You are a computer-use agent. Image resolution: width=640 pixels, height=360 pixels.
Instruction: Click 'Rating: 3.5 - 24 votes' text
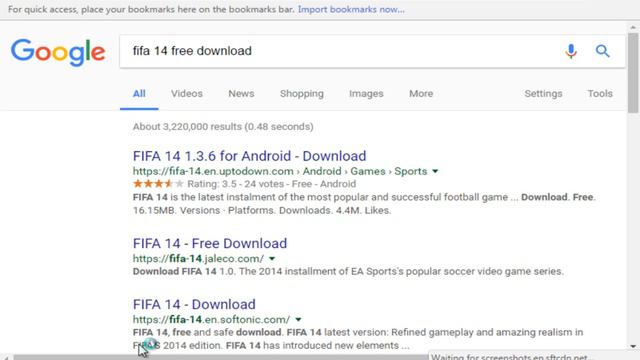[237, 184]
